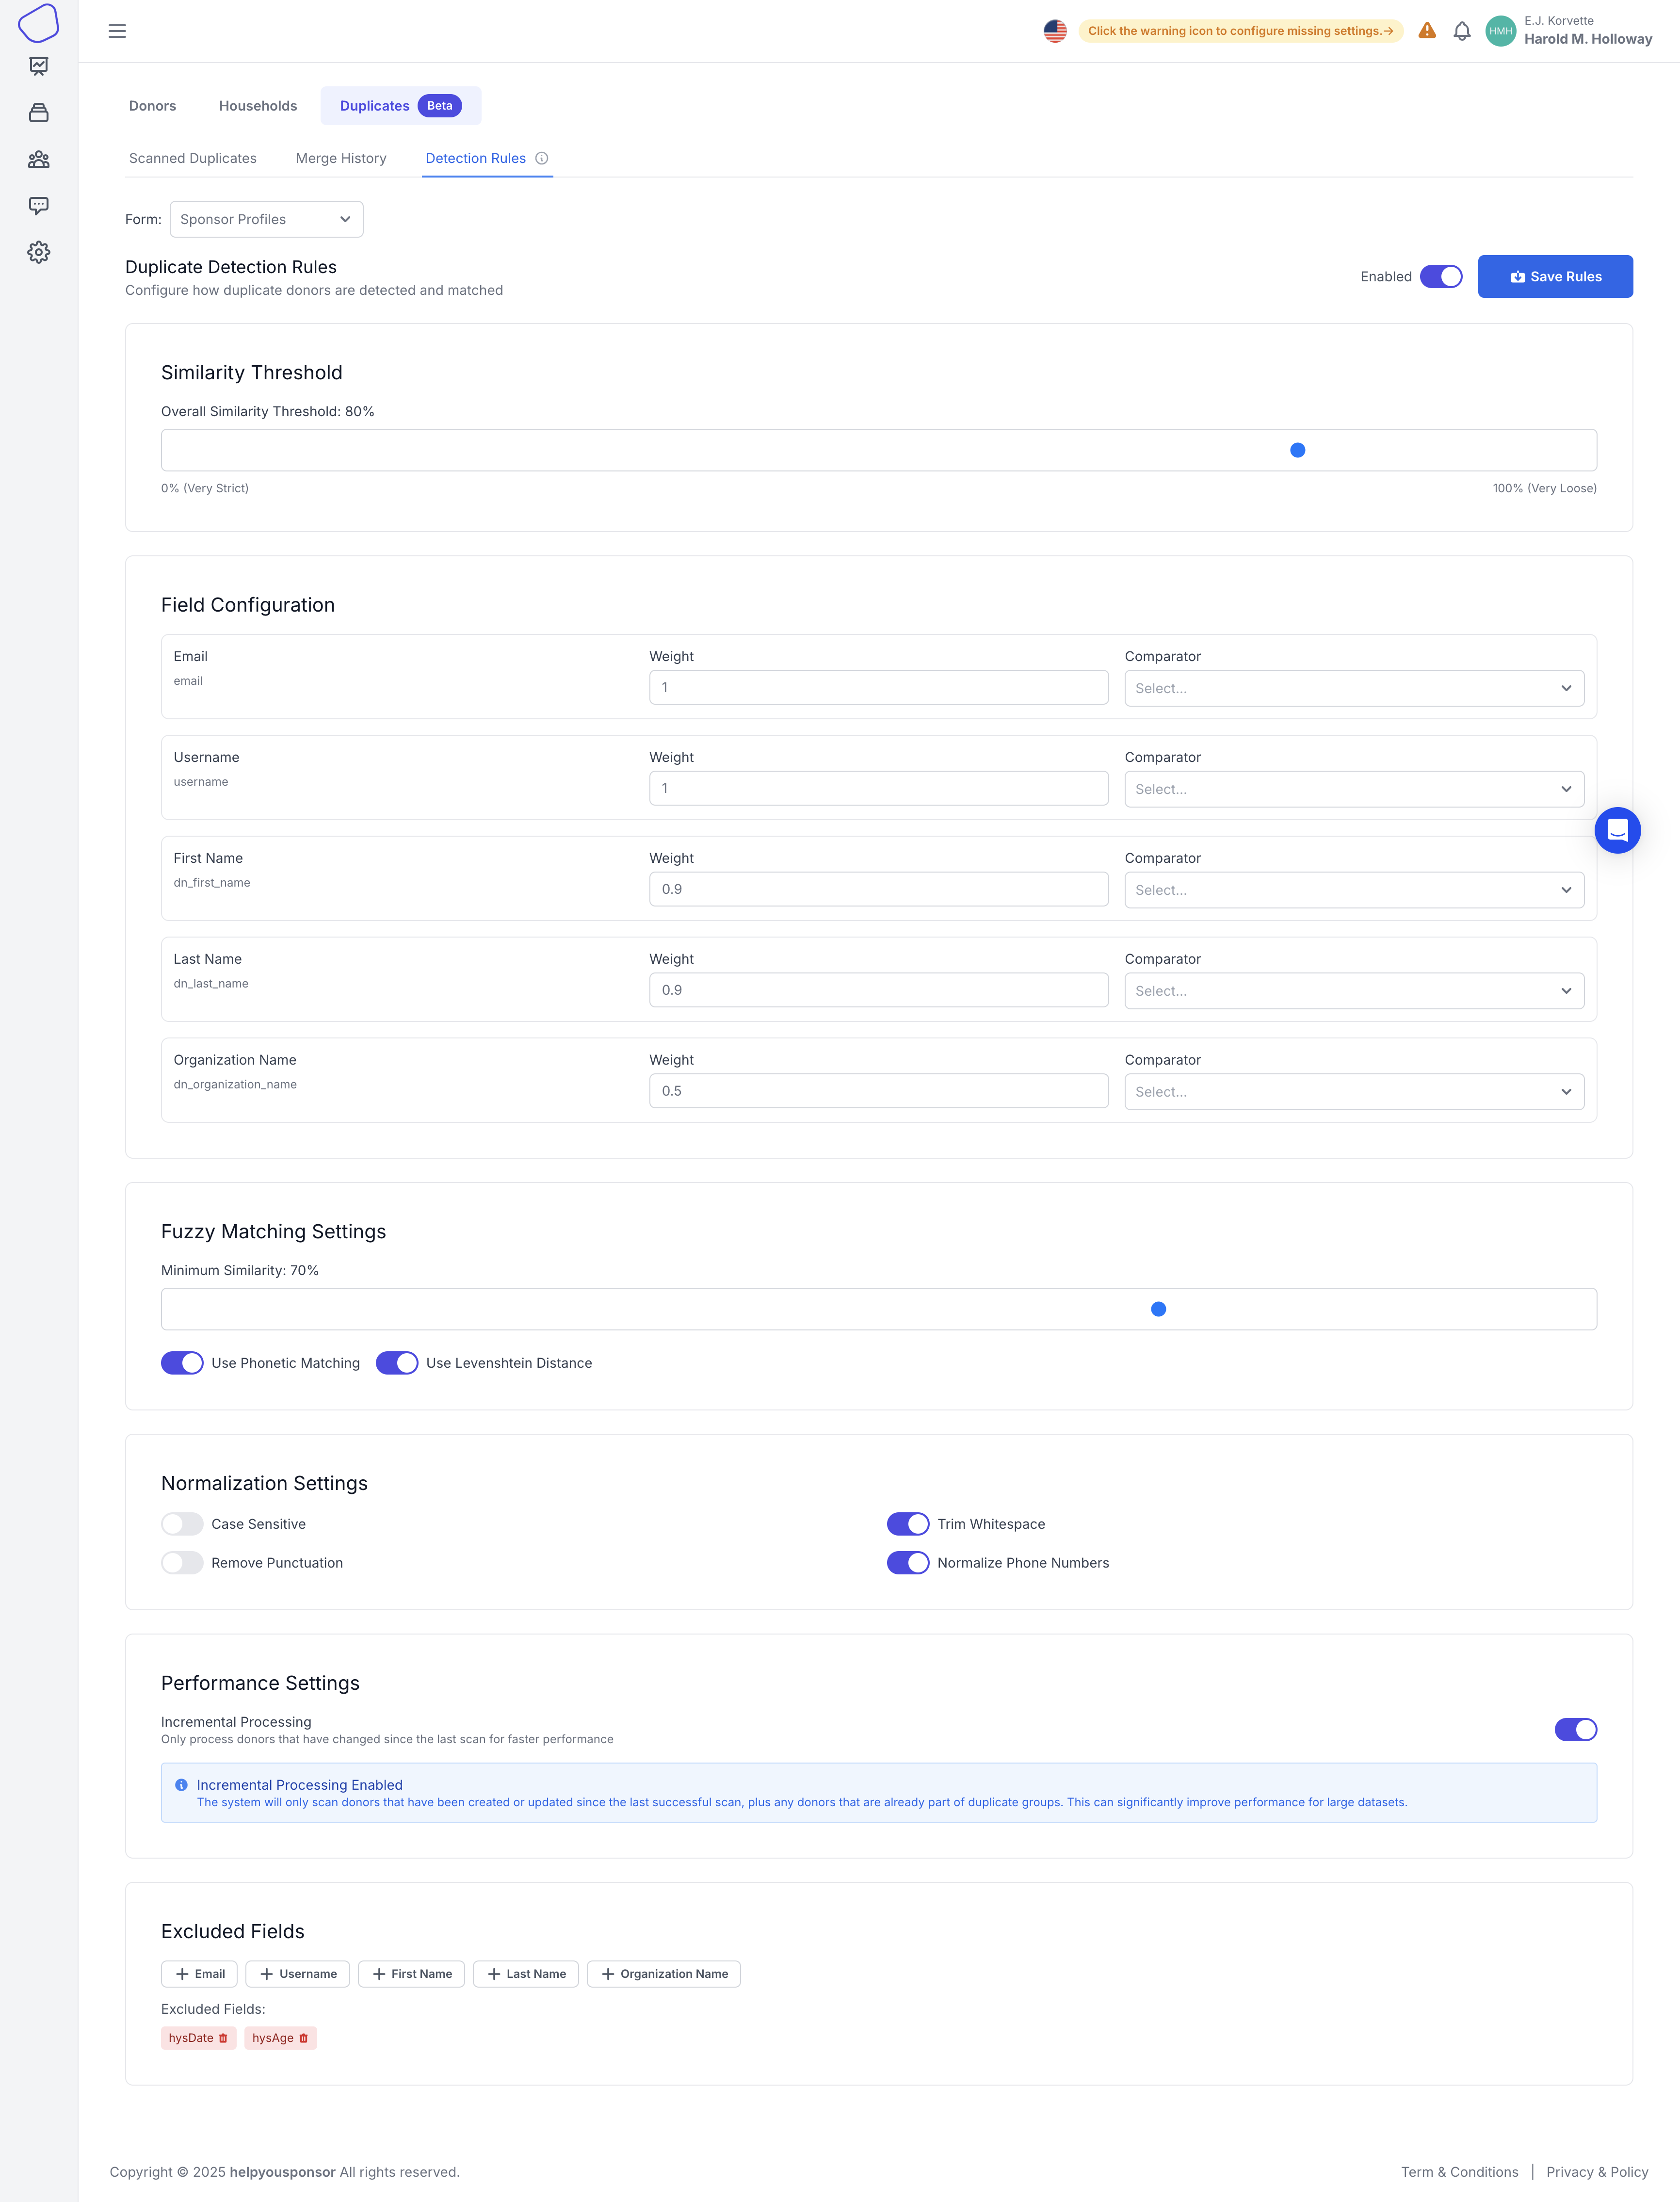Open the Form Sponsor Profiles dropdown
1680x2202 pixels.
[x=266, y=219]
